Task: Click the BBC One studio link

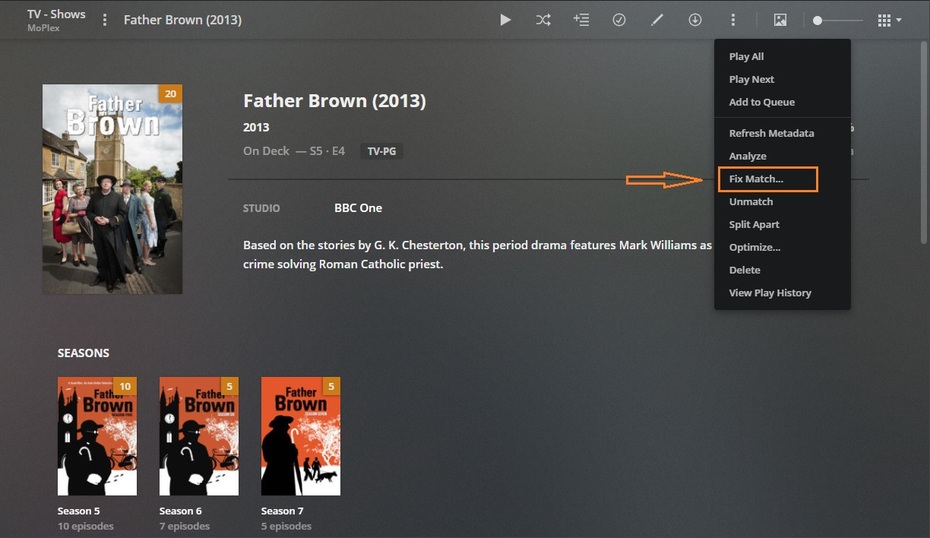Action: pyautogui.click(x=358, y=208)
